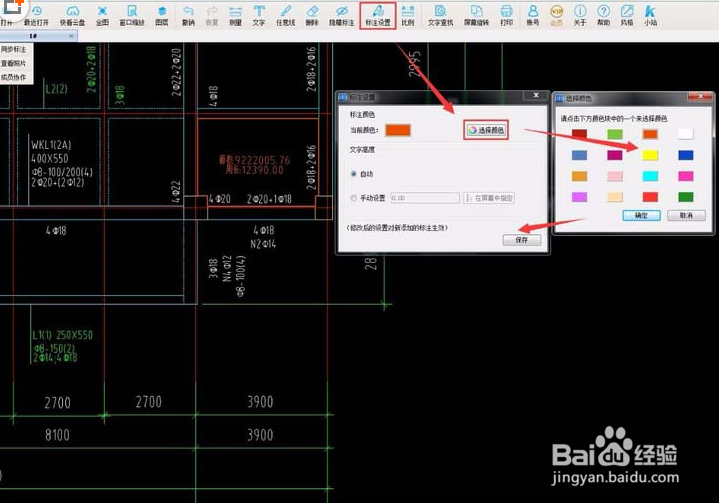719x503 pixels.
Task: Click the 全图 full view icon
Action: click(102, 15)
